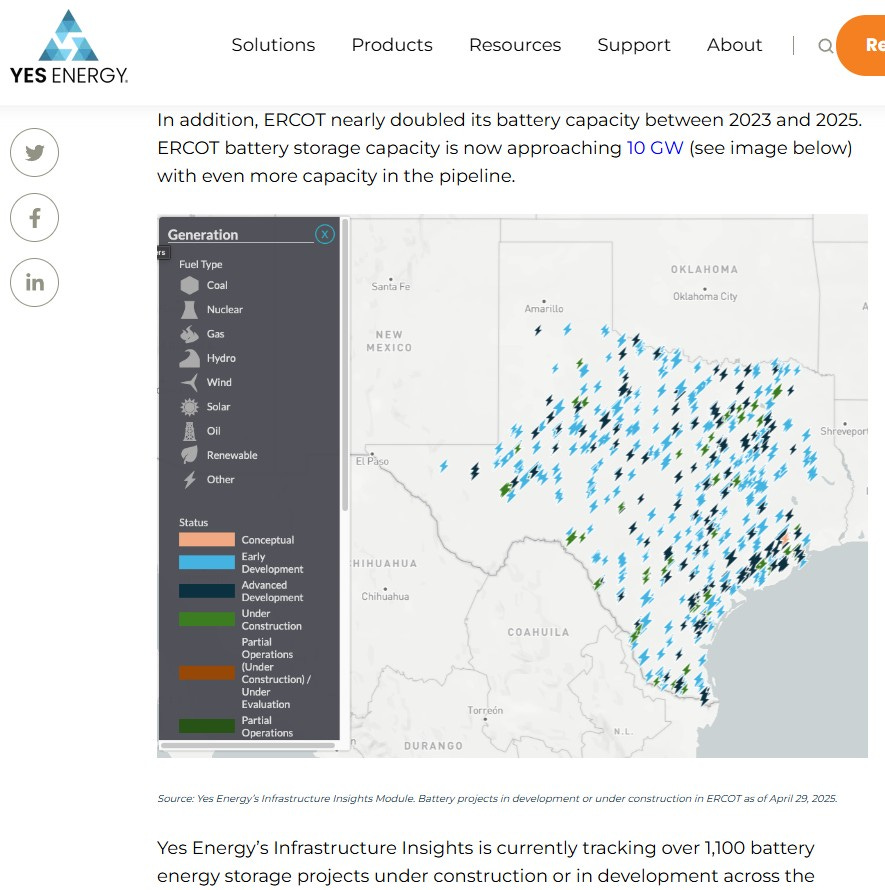Viewport: 885px width, 890px height.
Task: Open the Support menu
Action: click(634, 45)
